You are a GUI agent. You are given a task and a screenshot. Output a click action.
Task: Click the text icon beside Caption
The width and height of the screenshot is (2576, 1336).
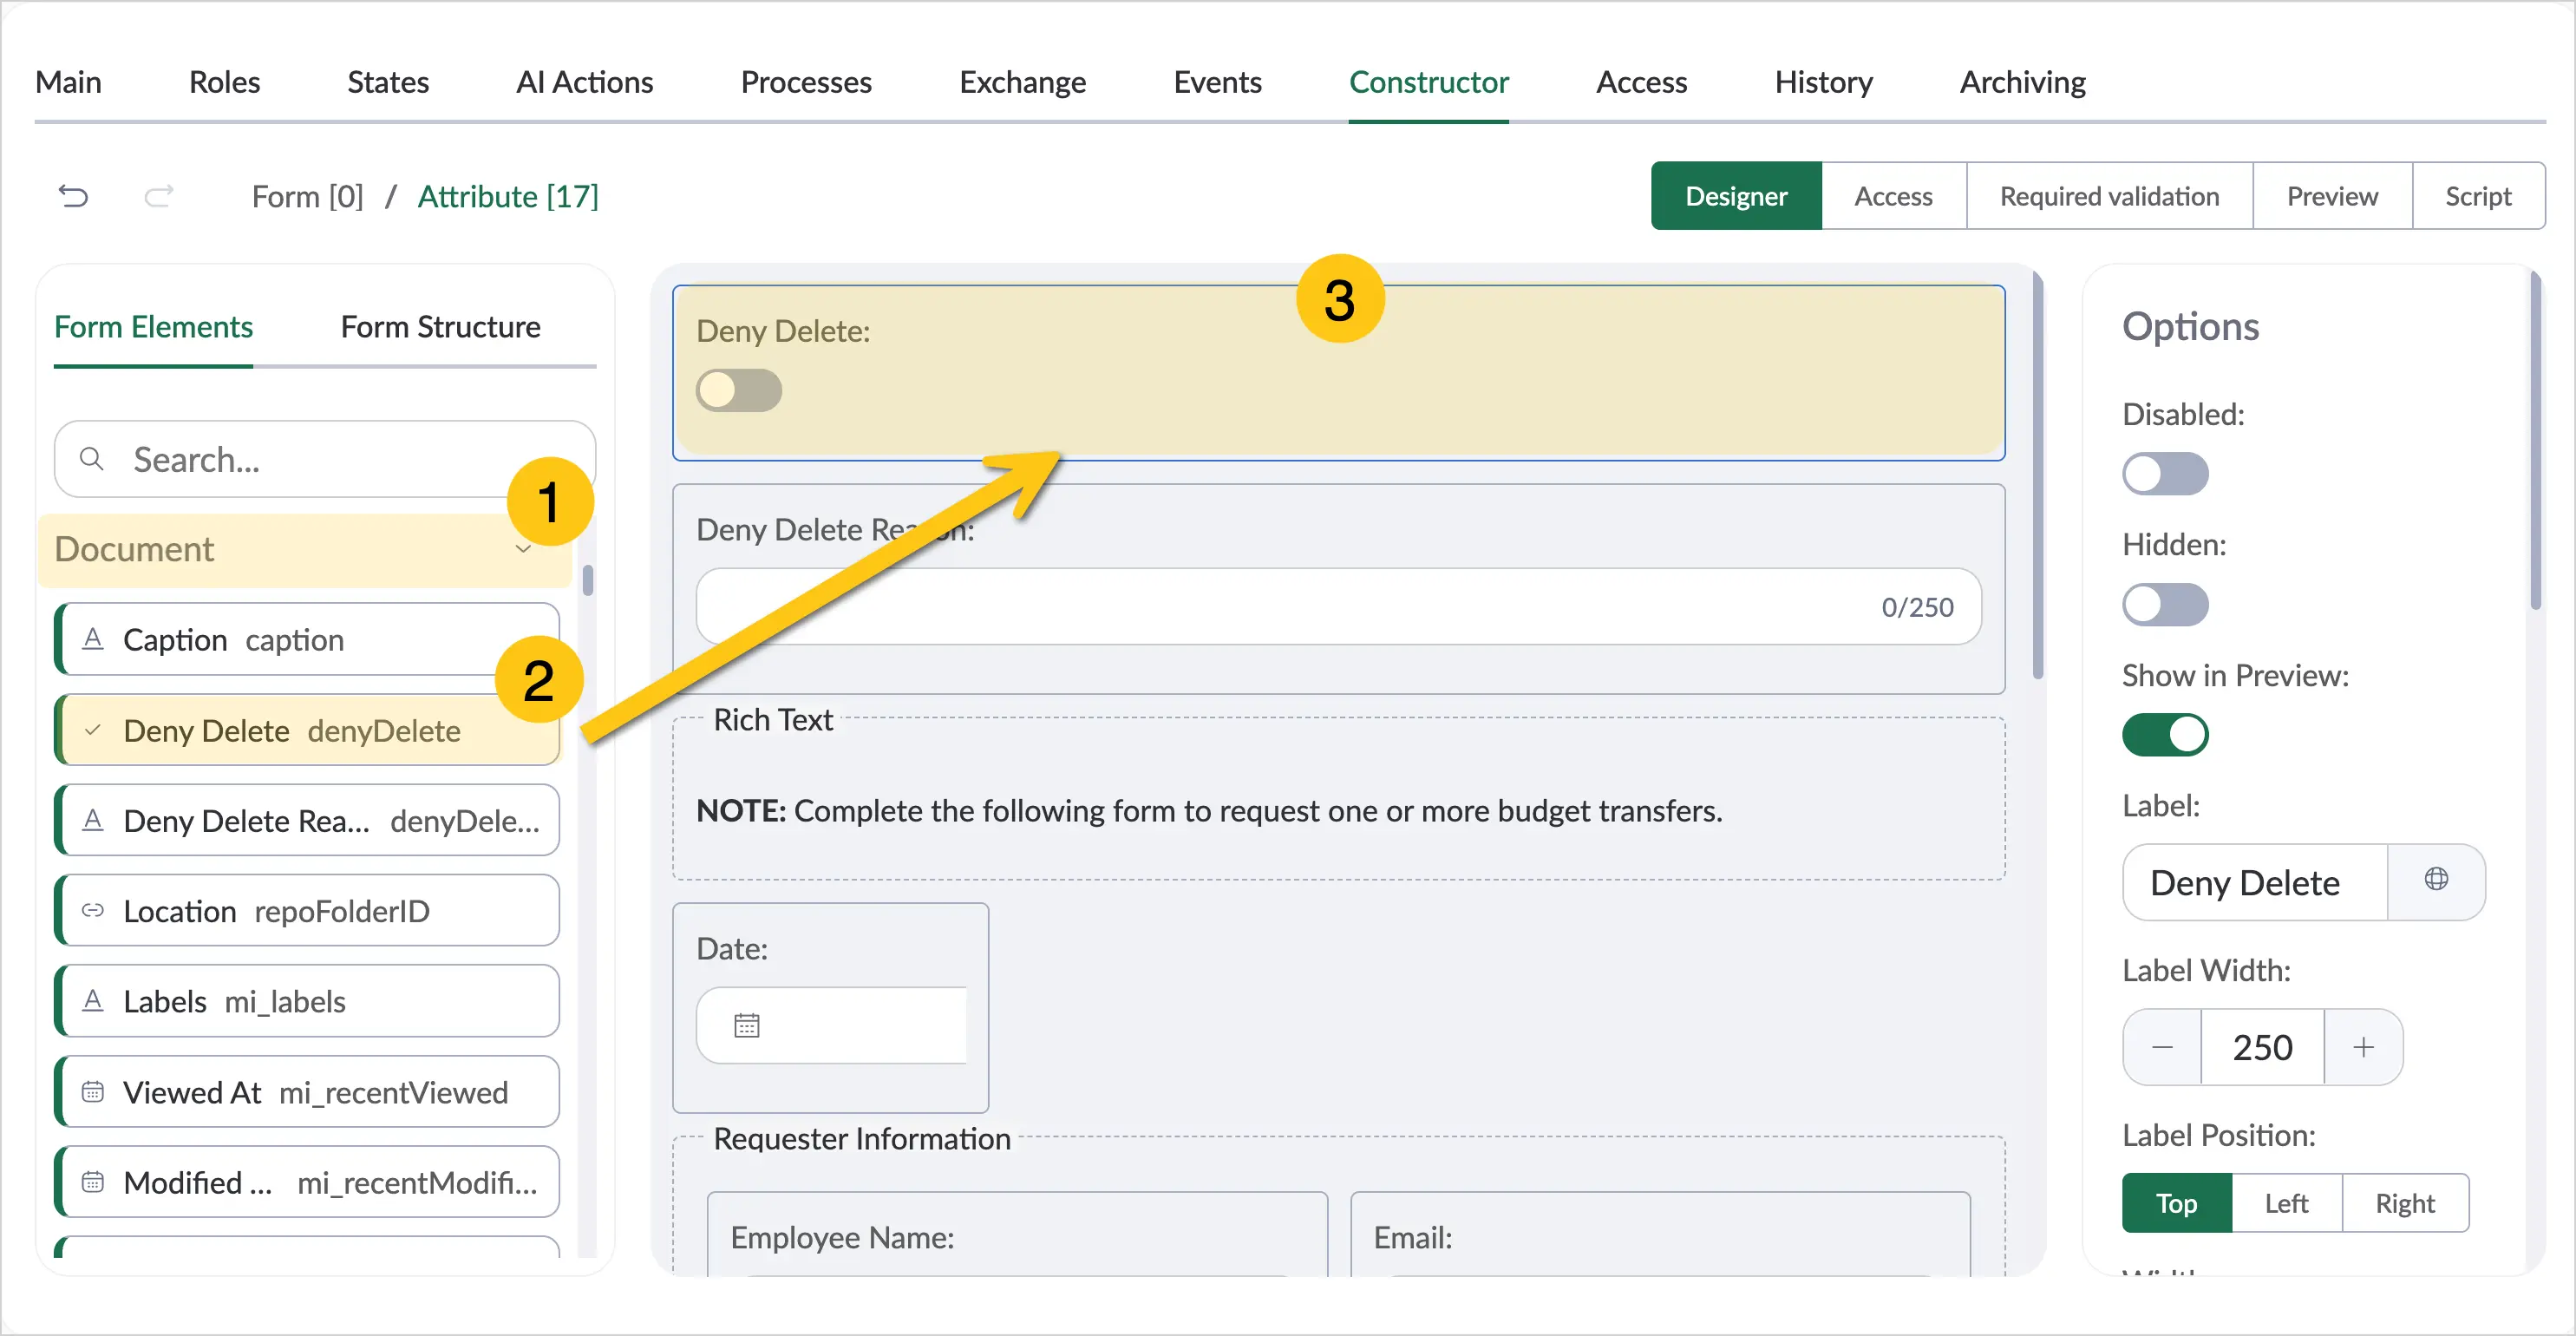coord(93,639)
